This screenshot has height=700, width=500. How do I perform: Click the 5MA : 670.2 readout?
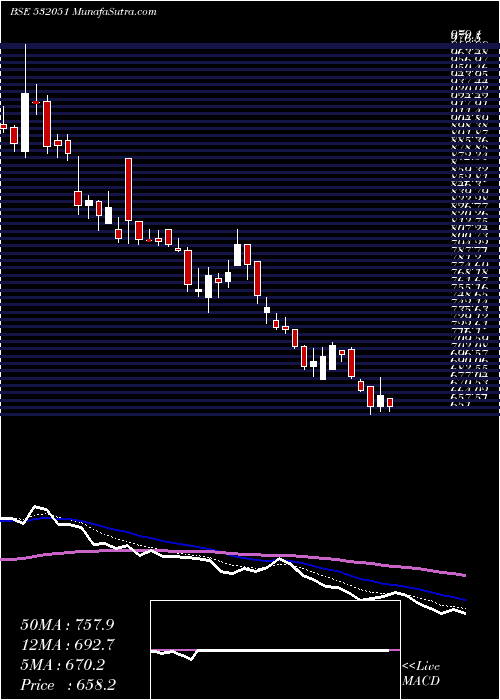click(62, 665)
